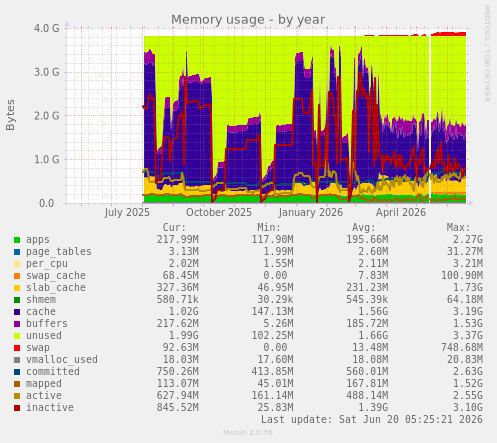This screenshot has height=443, width=497.
Task: Click the April 2026 axis label
Action: click(x=401, y=213)
